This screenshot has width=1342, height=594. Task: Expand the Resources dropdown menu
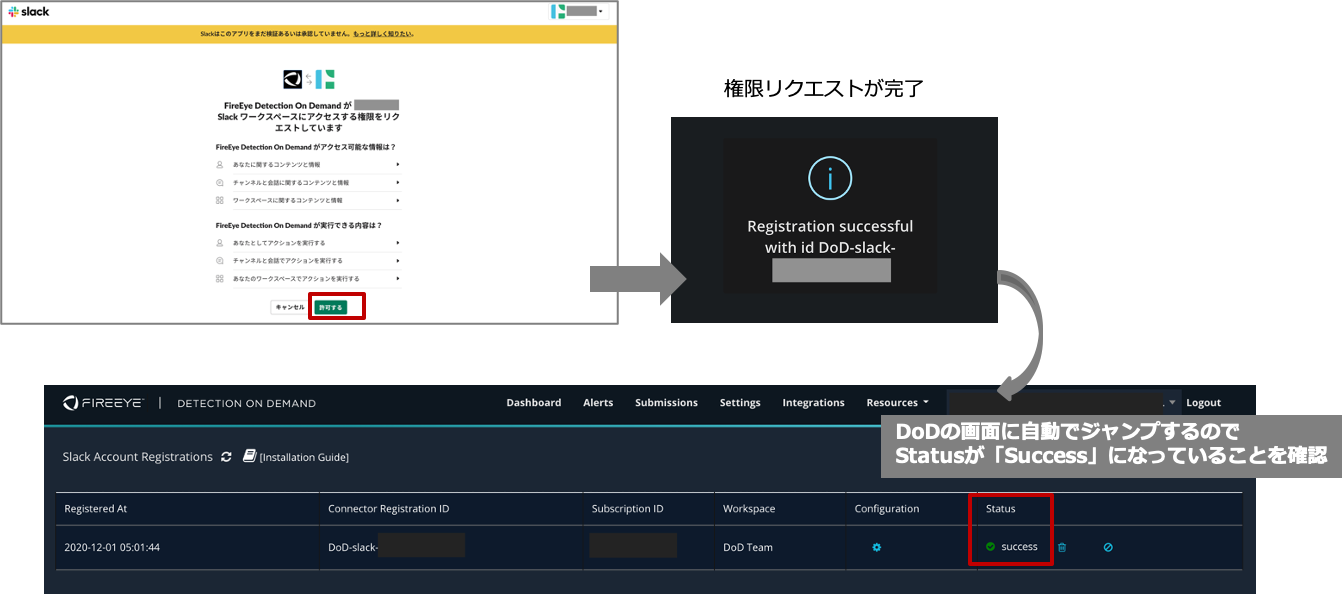point(897,403)
